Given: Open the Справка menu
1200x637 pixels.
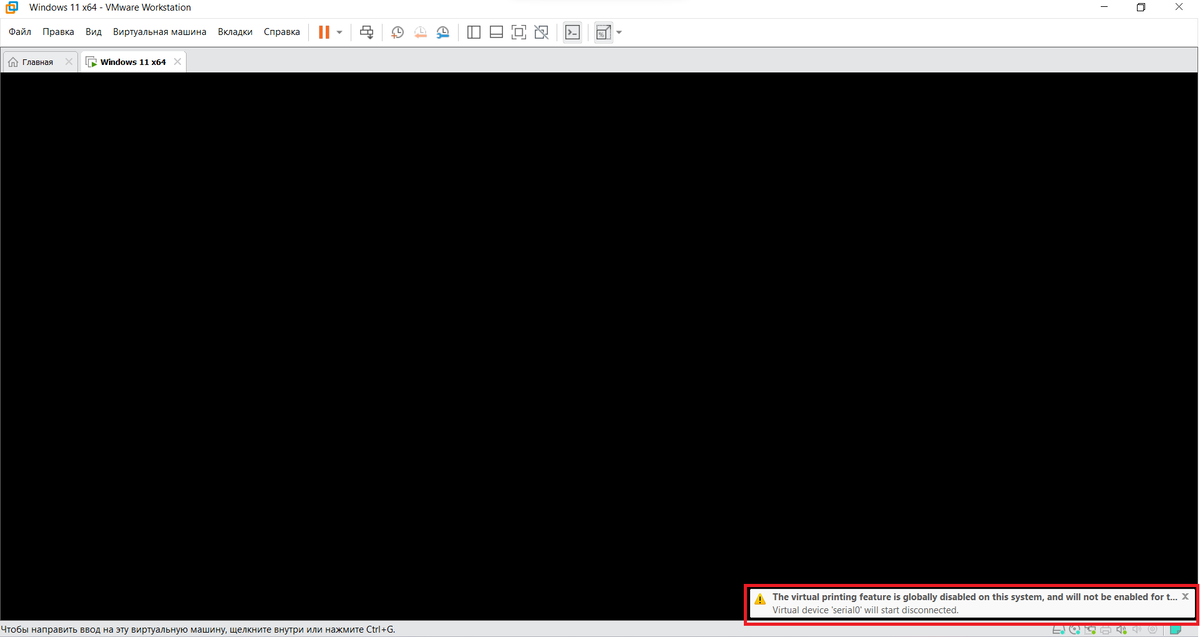Looking at the screenshot, I should (282, 32).
